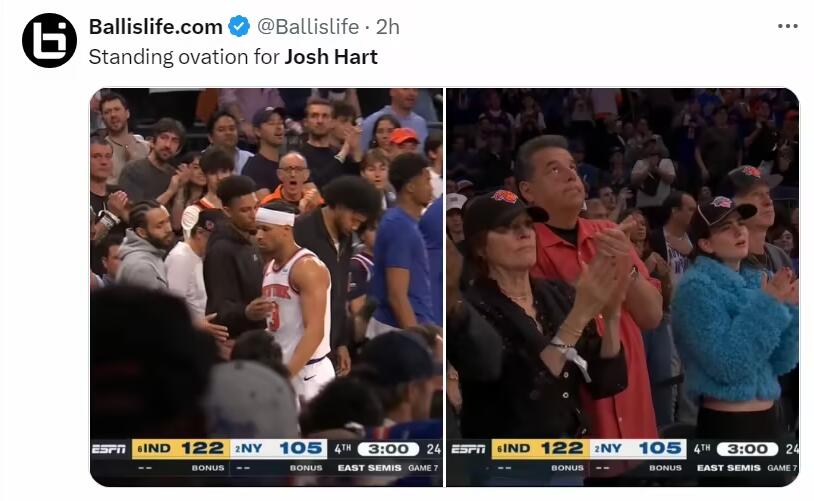Image resolution: width=814 pixels, height=501 pixels.
Task: Click the 2h timestamp link
Action: pos(387,26)
